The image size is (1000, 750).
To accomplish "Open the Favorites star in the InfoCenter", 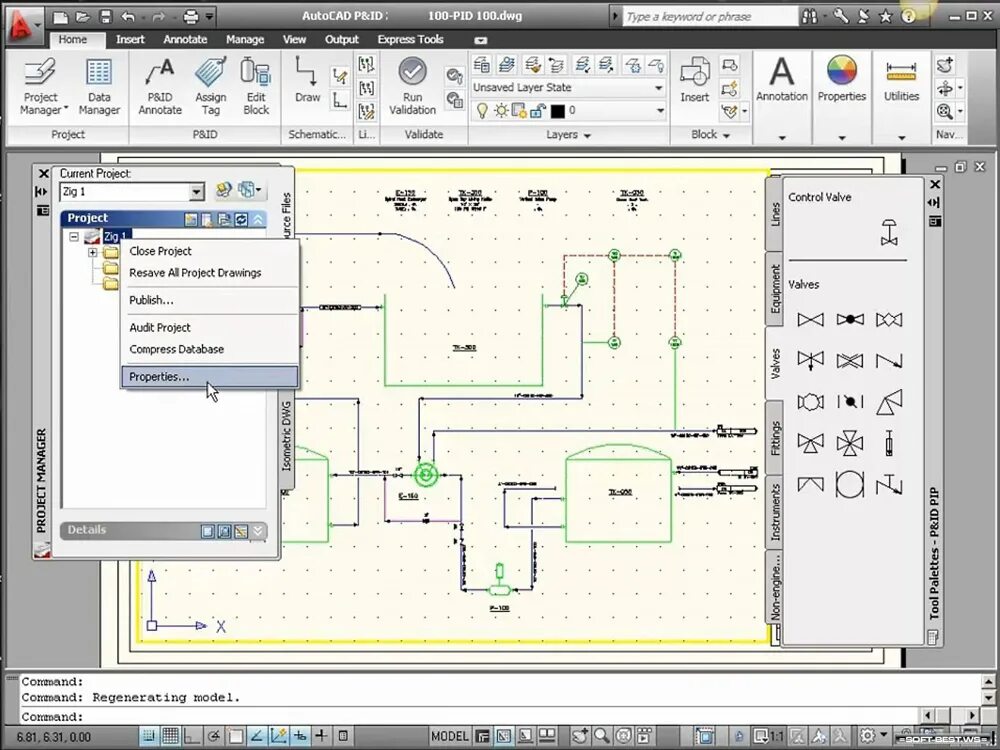I will pyautogui.click(x=885, y=17).
